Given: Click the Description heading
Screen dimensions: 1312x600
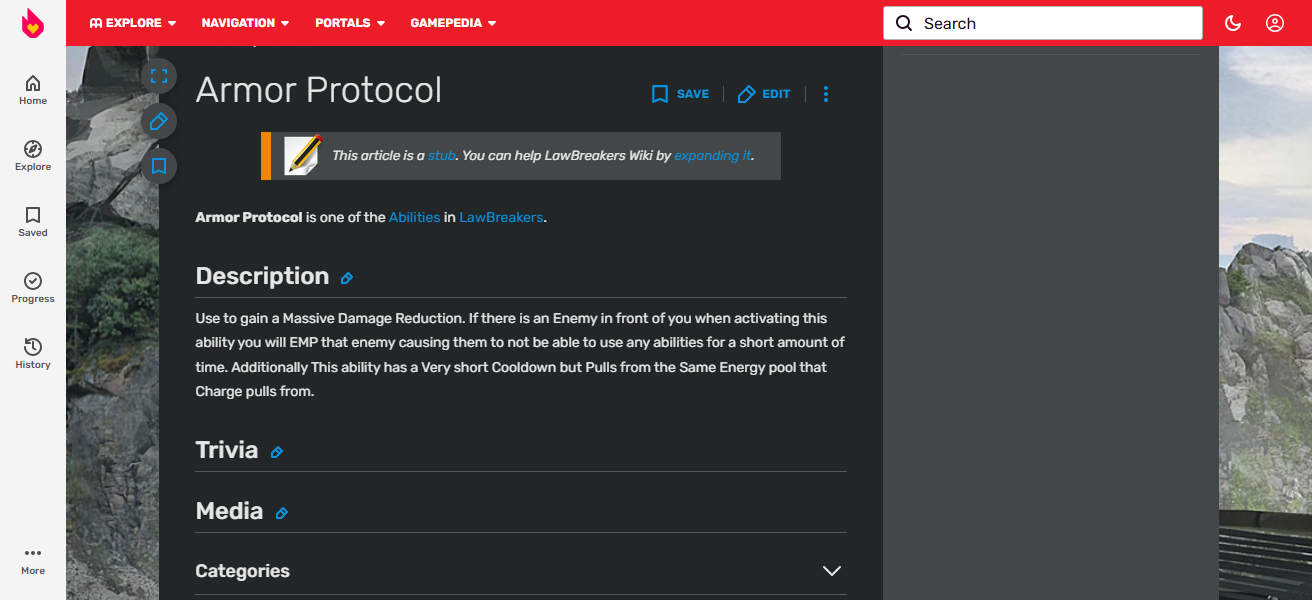Looking at the screenshot, I should [x=262, y=276].
